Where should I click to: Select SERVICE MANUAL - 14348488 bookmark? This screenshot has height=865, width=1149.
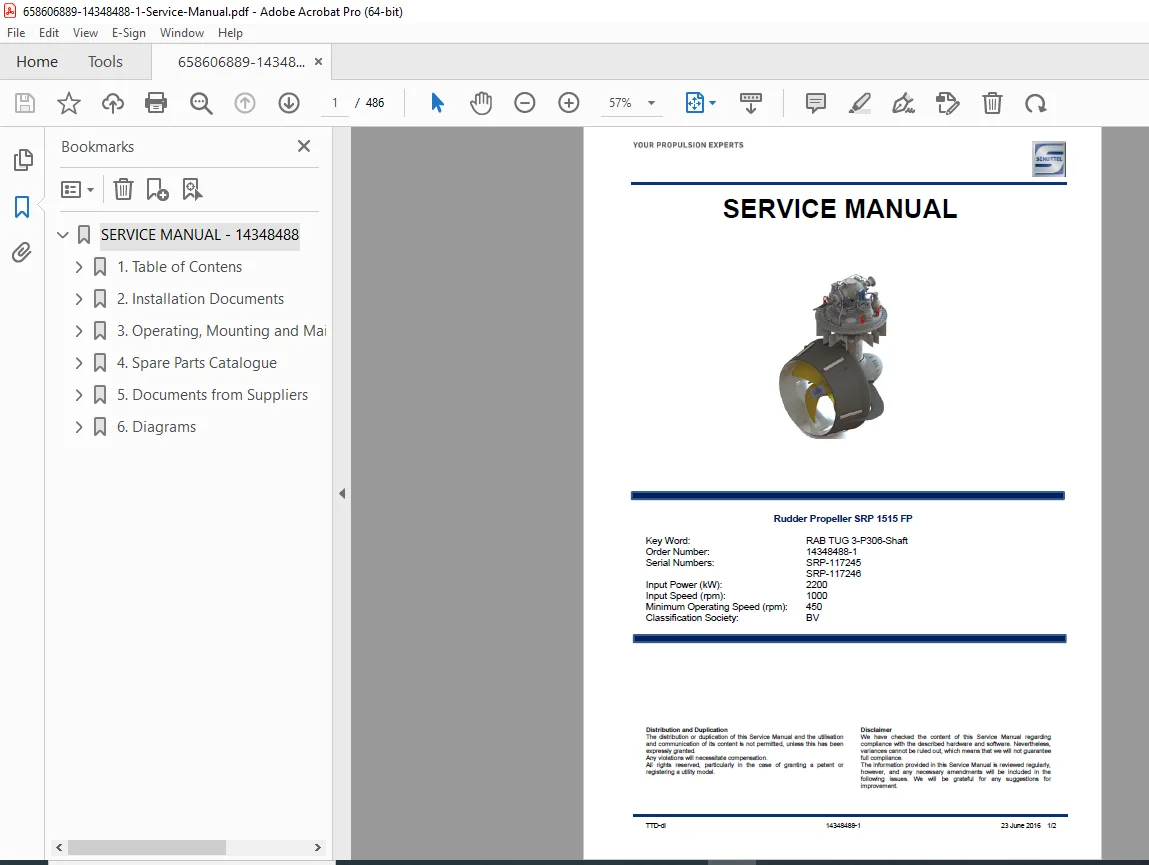[199, 235]
